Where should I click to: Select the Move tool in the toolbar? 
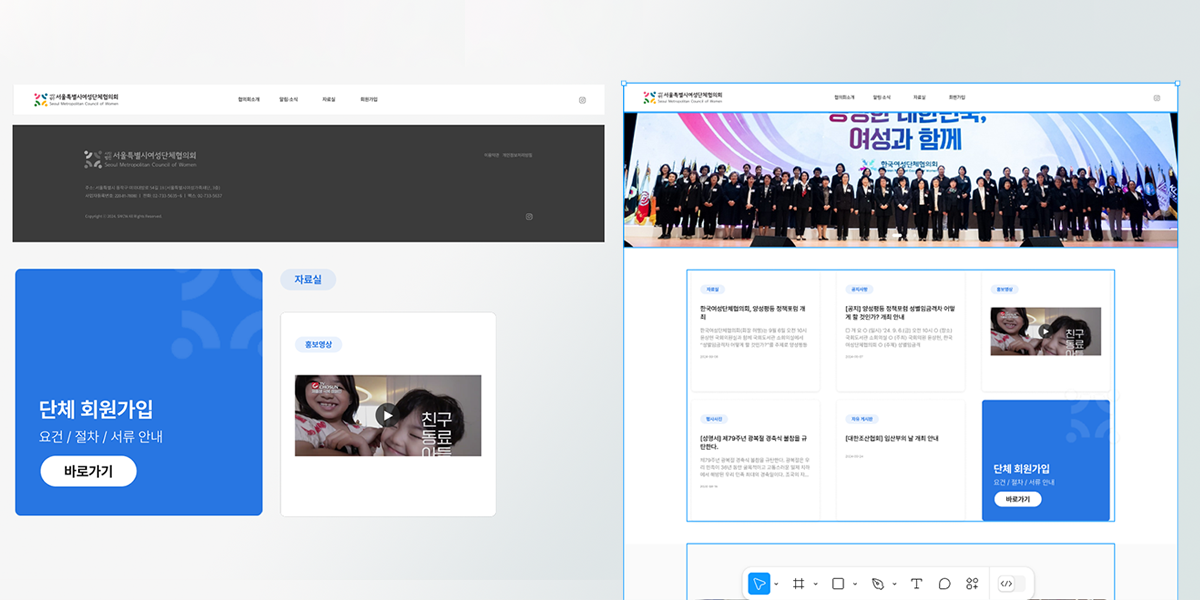759,584
